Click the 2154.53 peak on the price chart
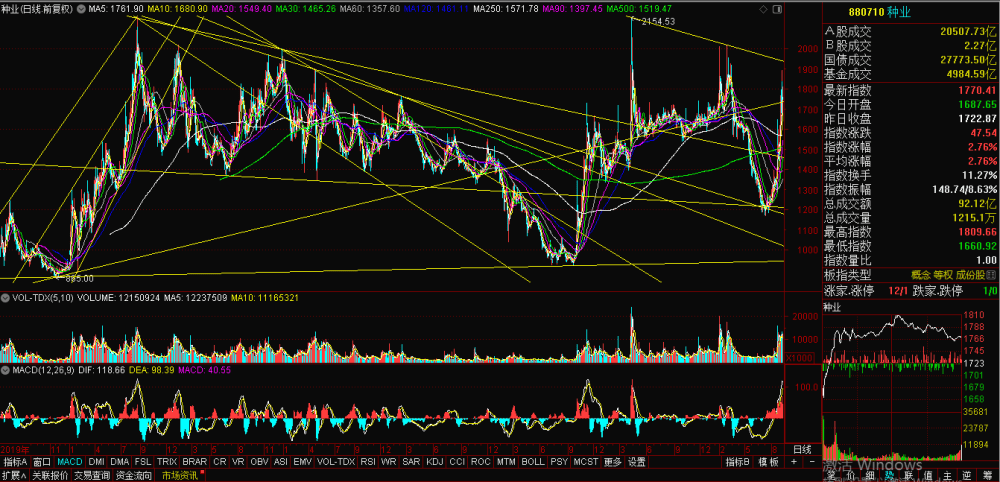 [x=658, y=21]
